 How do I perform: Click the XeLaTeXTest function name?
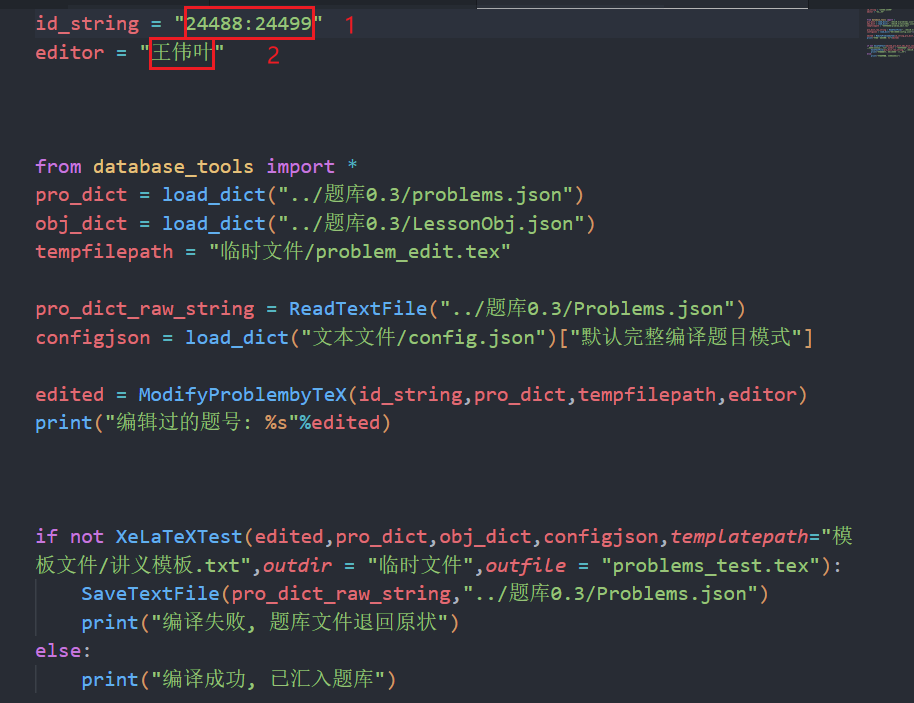click(x=178, y=537)
